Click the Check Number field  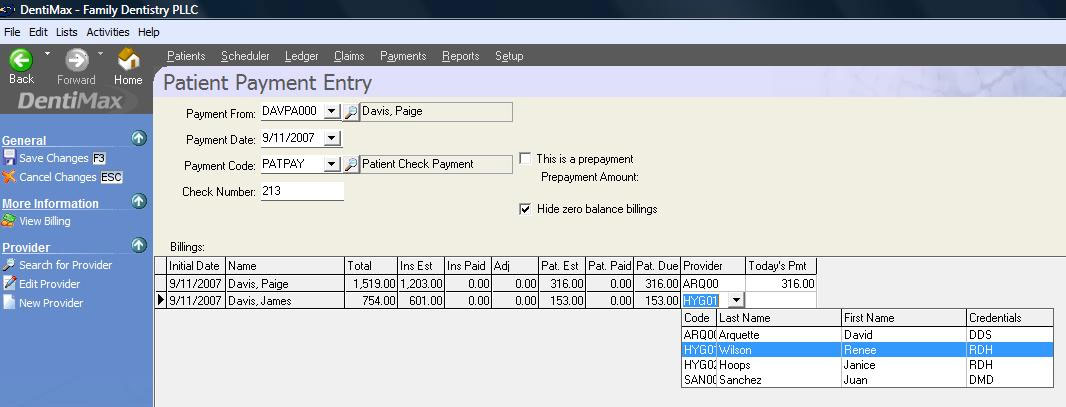[302, 192]
